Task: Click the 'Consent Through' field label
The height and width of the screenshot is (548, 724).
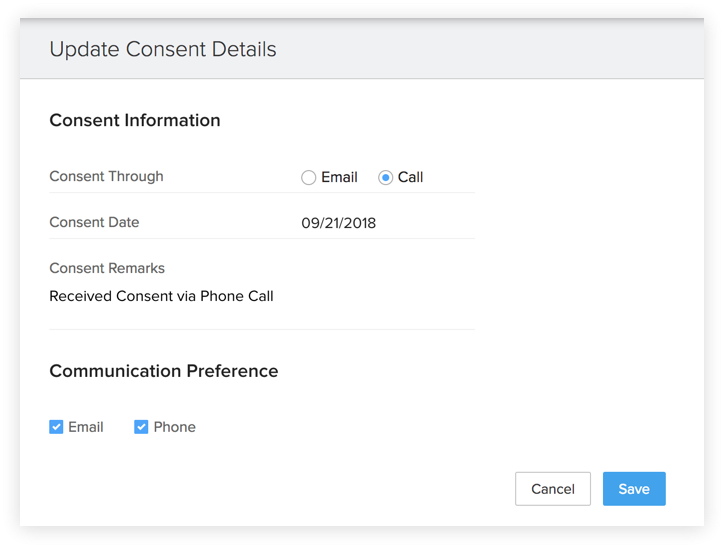Action: (x=106, y=176)
